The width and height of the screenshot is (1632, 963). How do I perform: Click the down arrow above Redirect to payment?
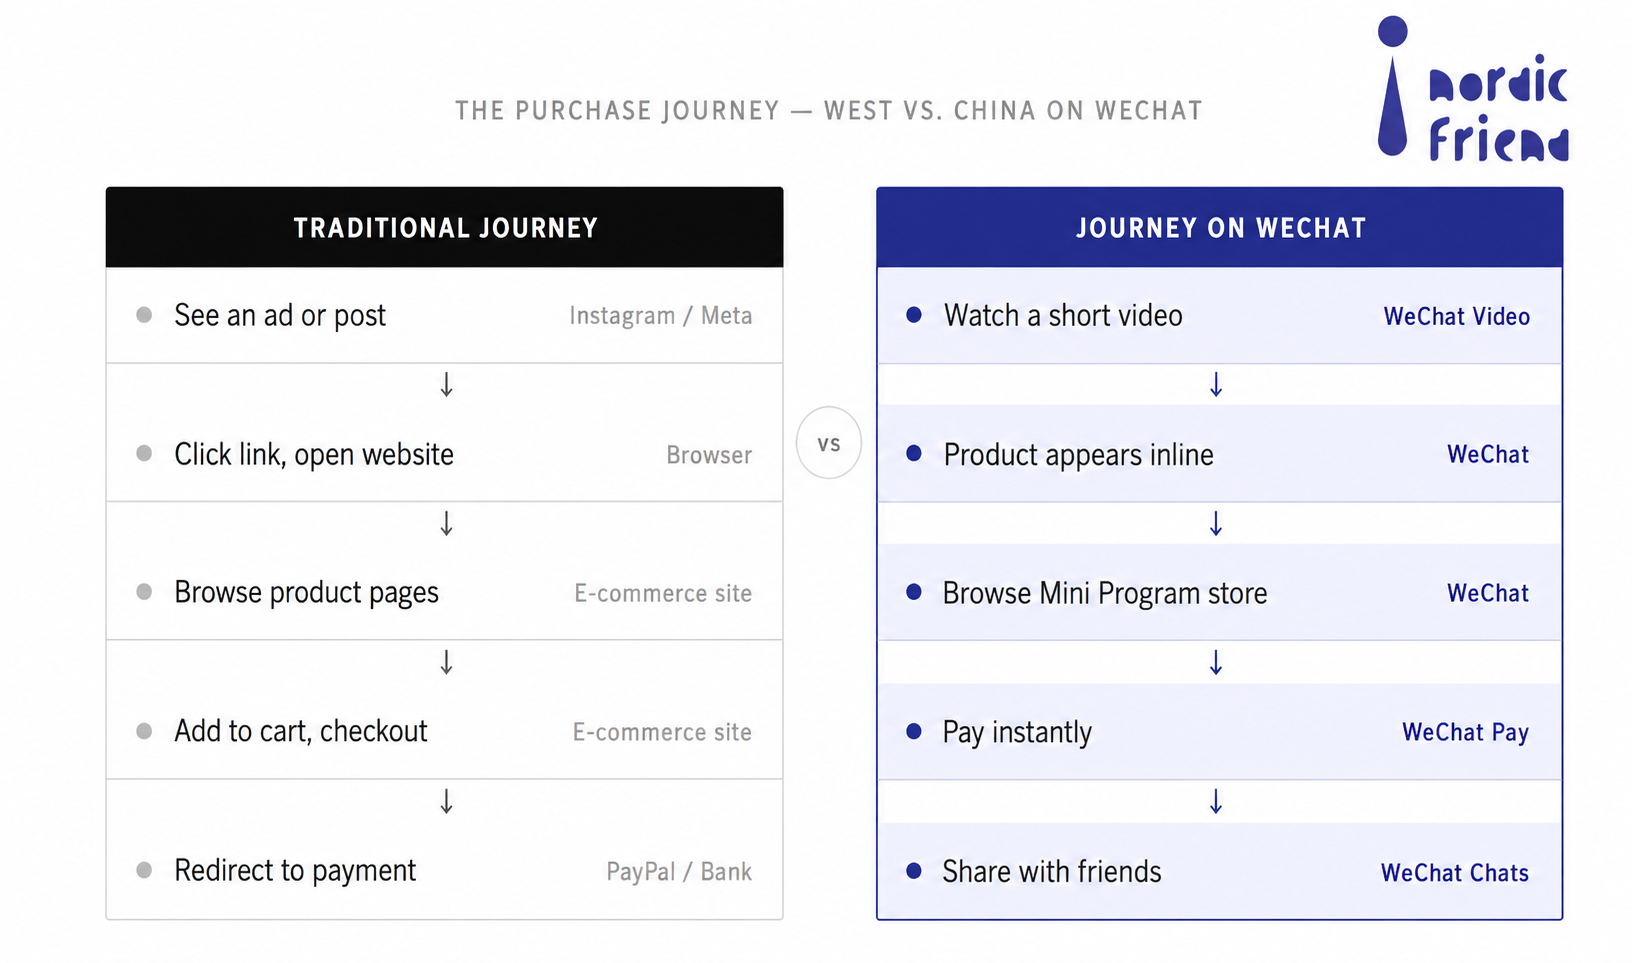(x=446, y=802)
